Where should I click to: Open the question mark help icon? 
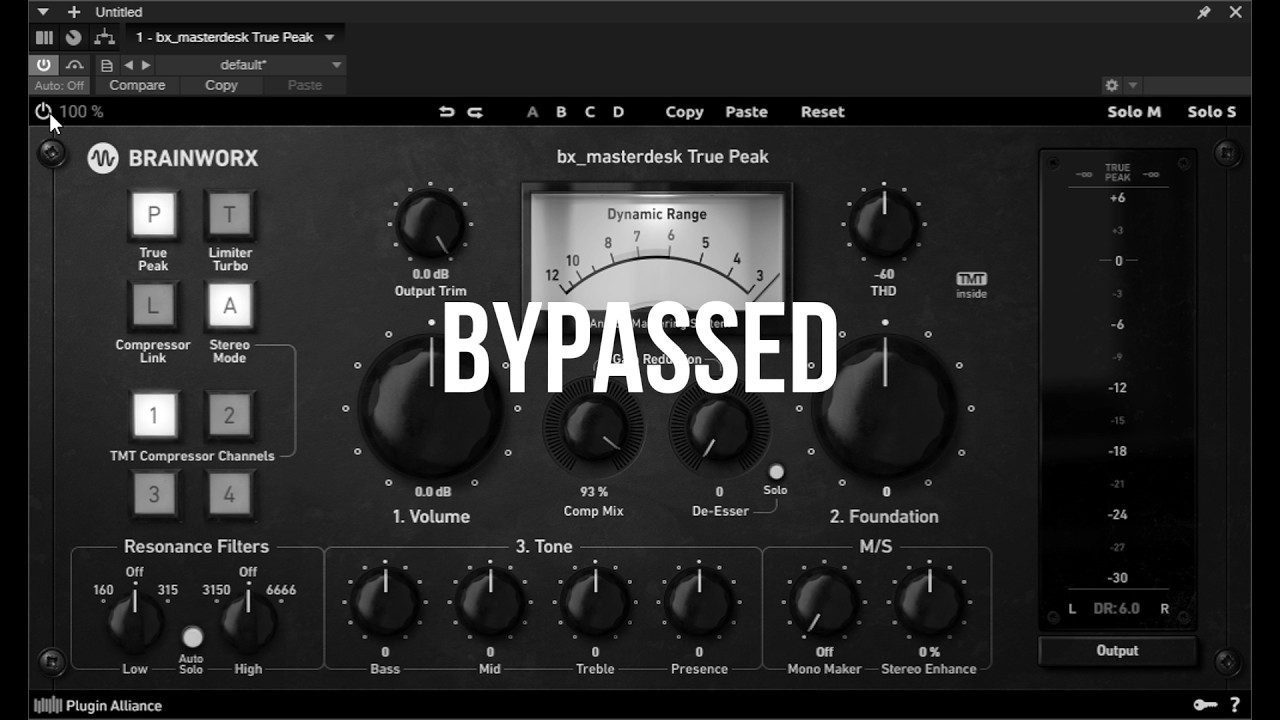(x=1235, y=705)
